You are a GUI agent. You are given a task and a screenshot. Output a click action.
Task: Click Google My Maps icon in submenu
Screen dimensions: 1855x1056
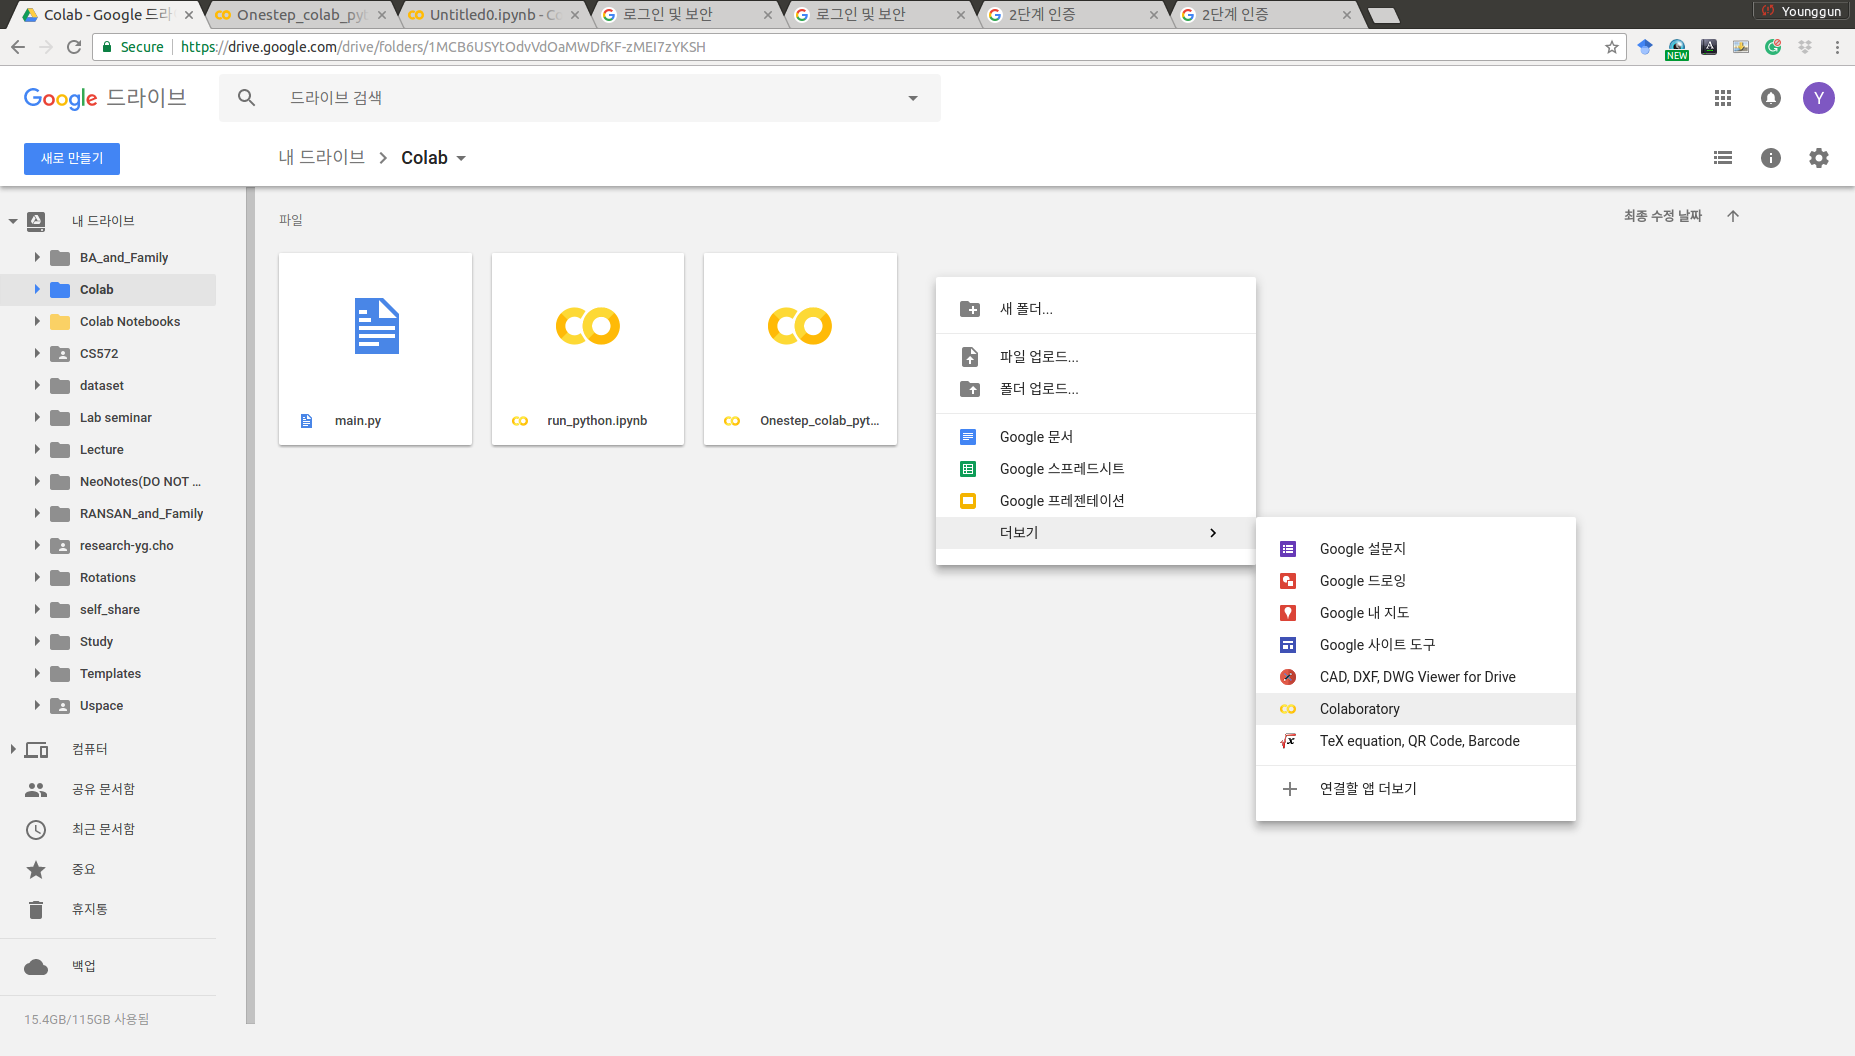pos(1288,613)
